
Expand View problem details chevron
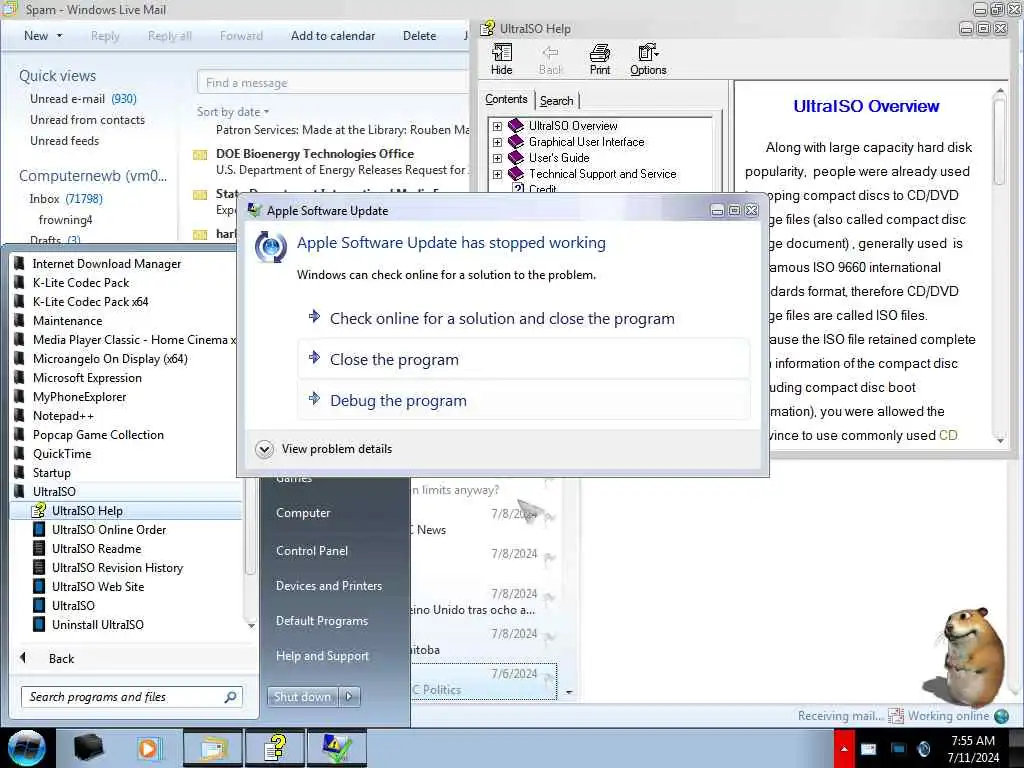point(264,449)
